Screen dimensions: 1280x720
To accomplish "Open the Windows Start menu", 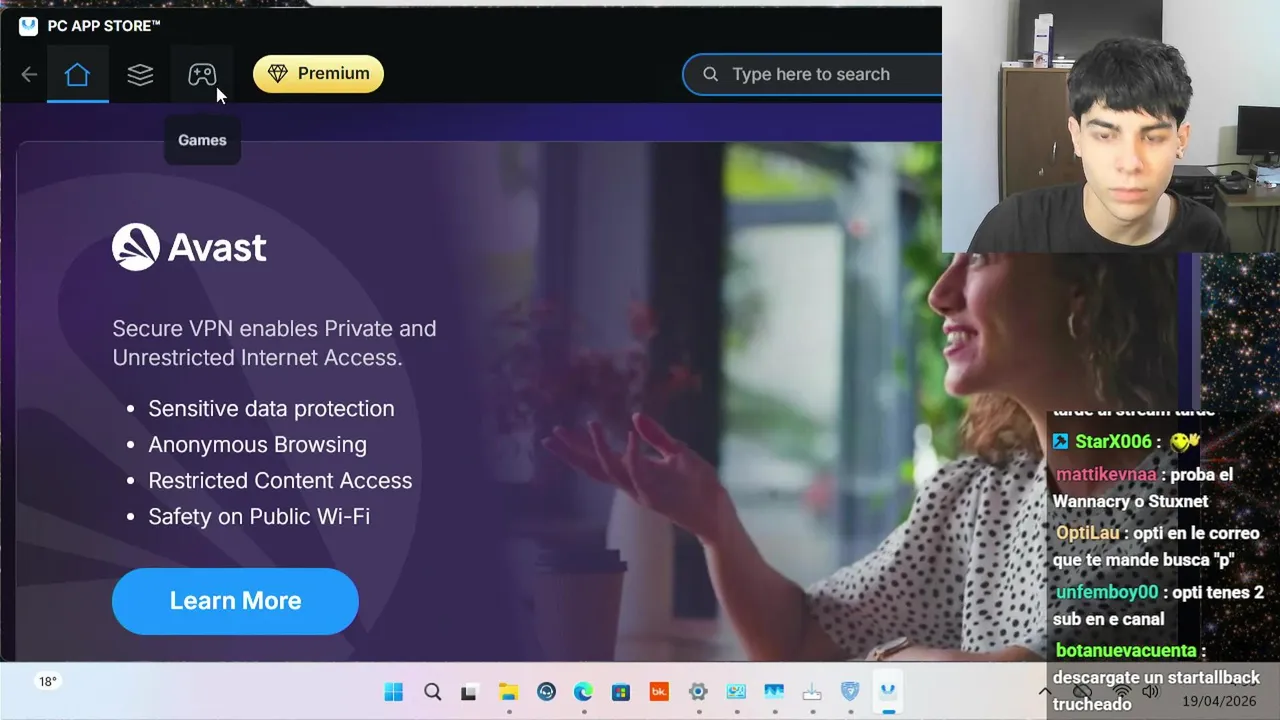I will 394,692.
